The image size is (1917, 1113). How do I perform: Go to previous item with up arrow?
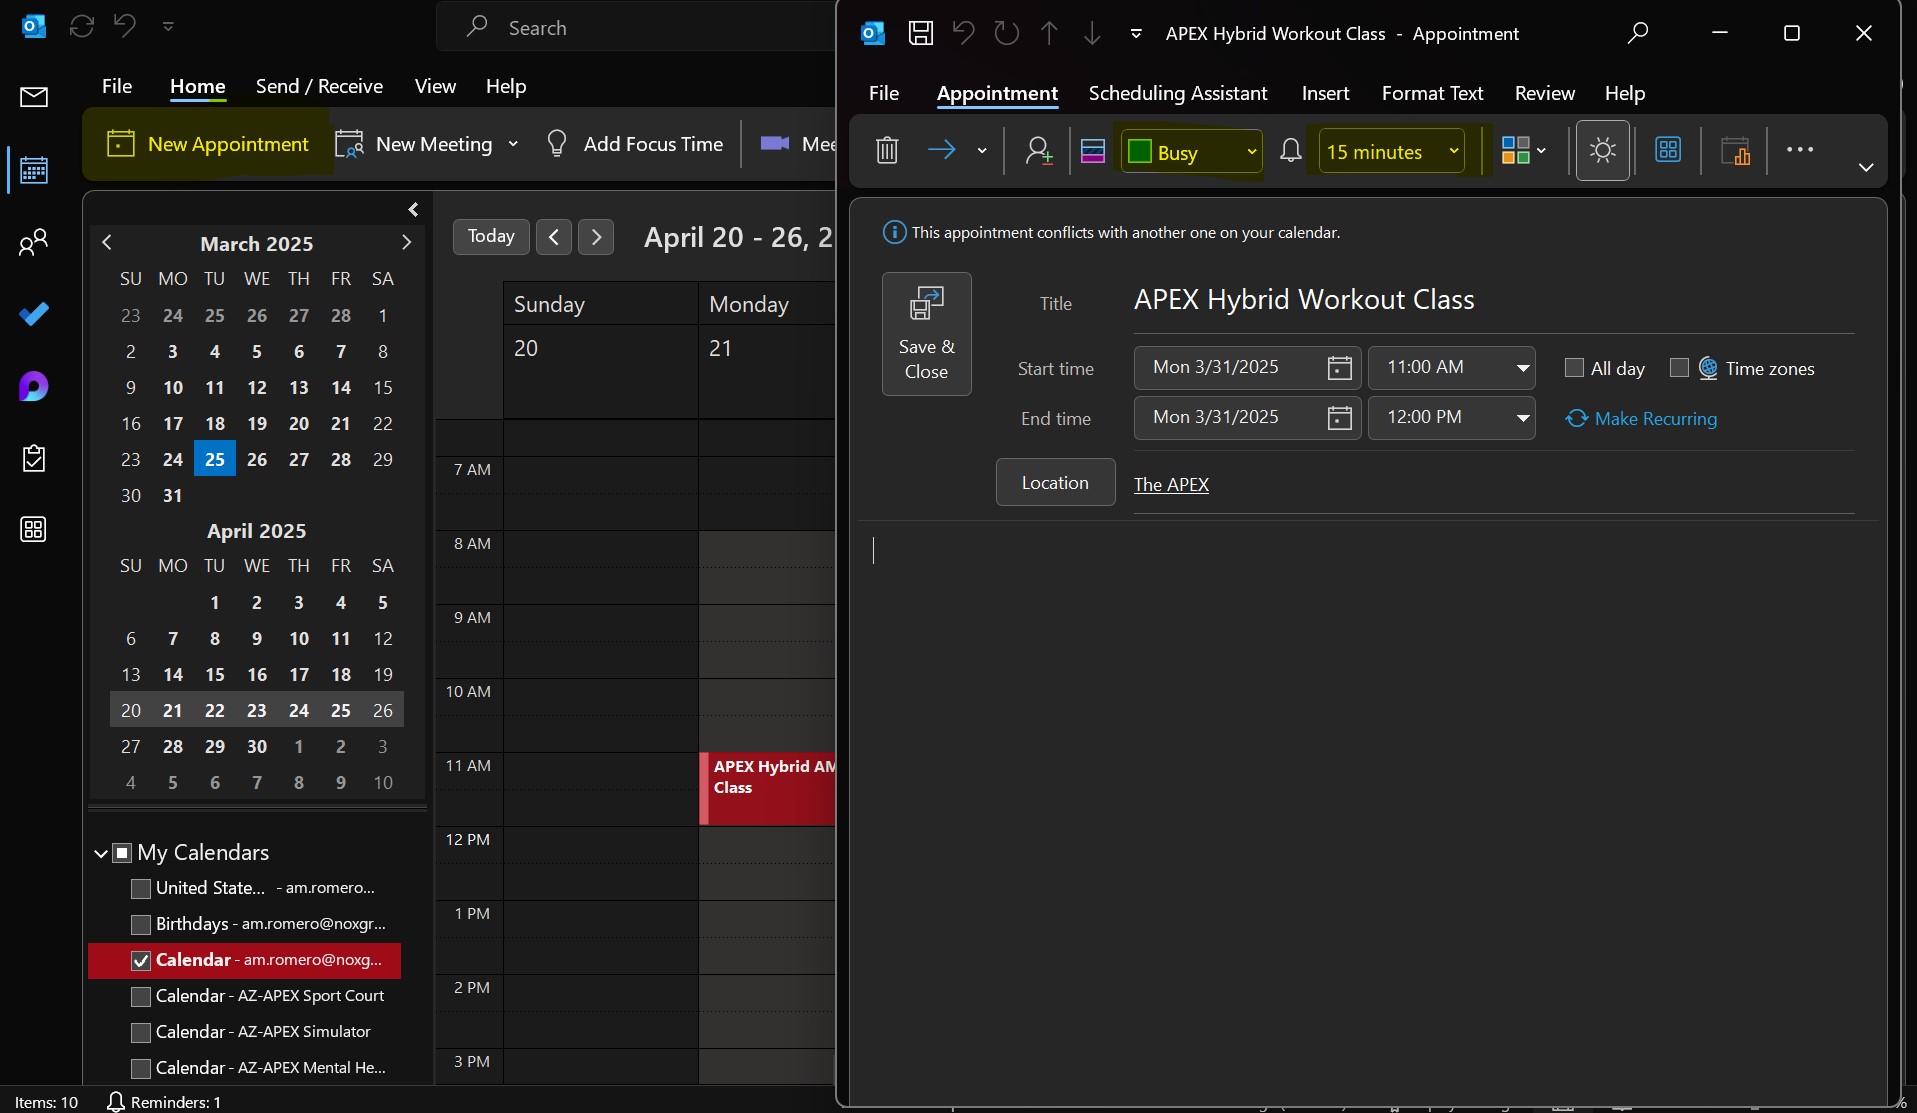pos(1049,33)
